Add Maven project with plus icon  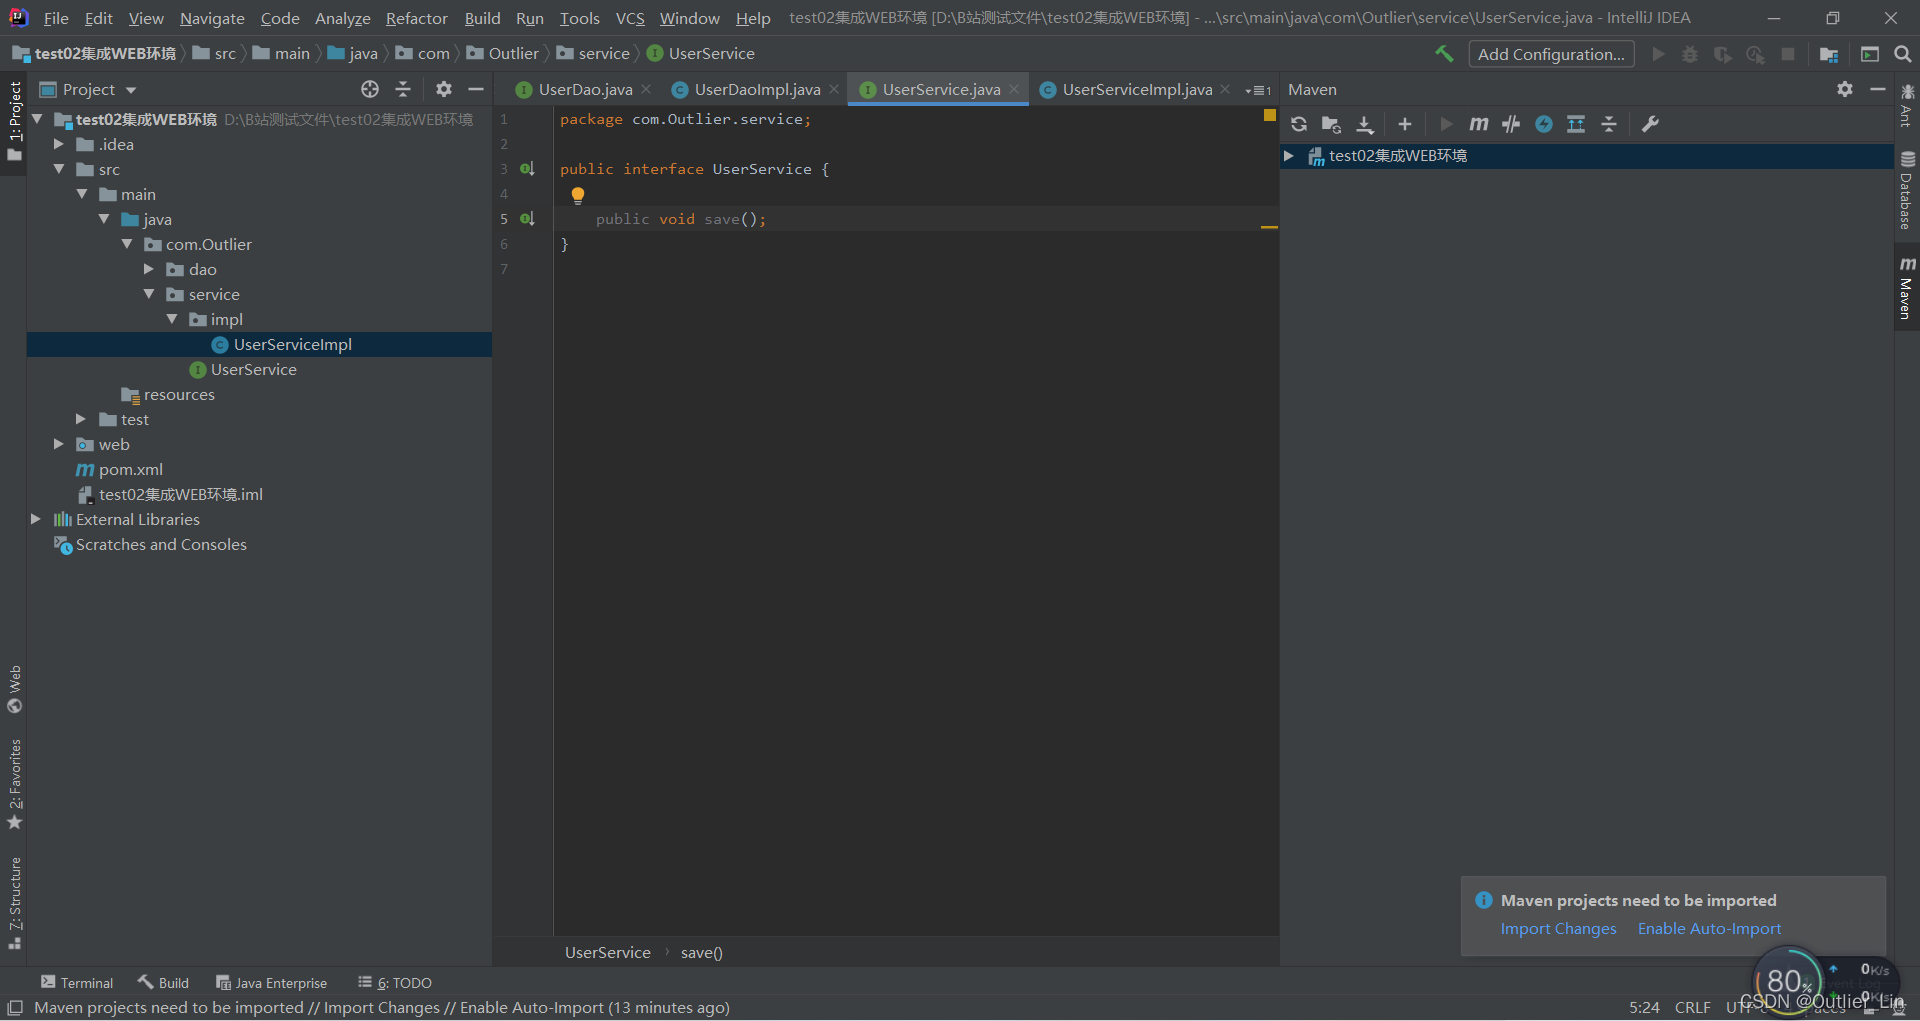1405,124
